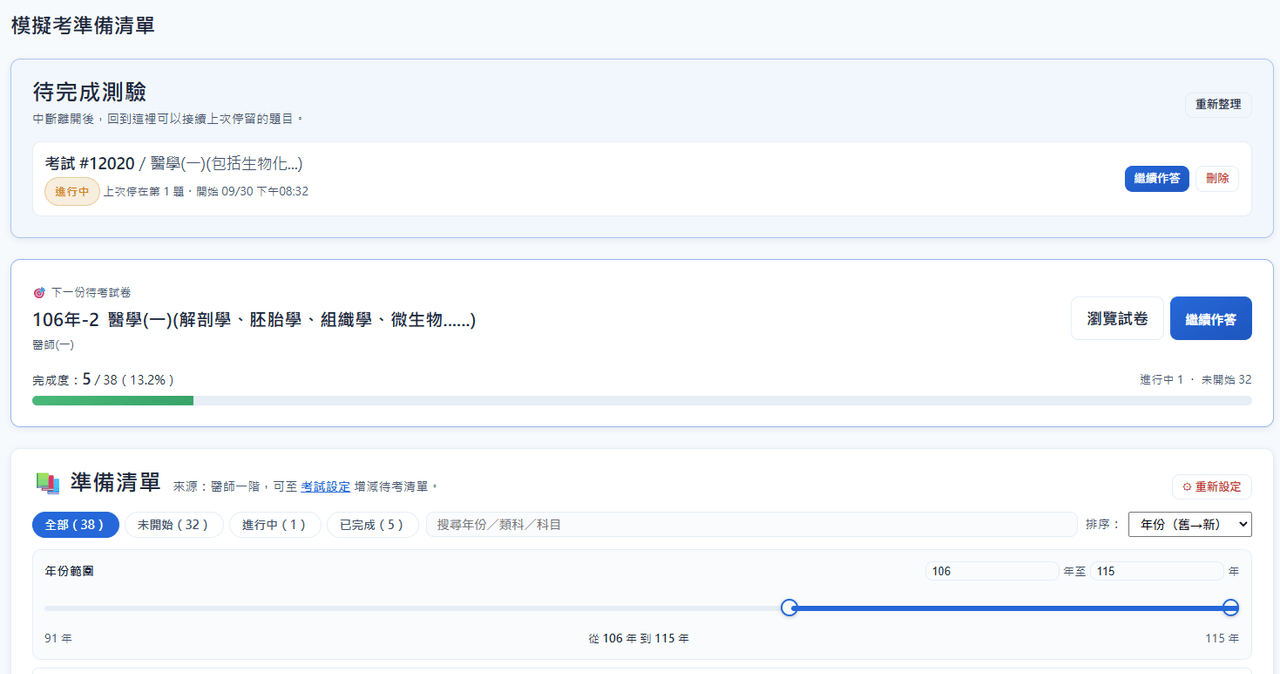Switch to 未開始 (32) filter

(x=174, y=524)
